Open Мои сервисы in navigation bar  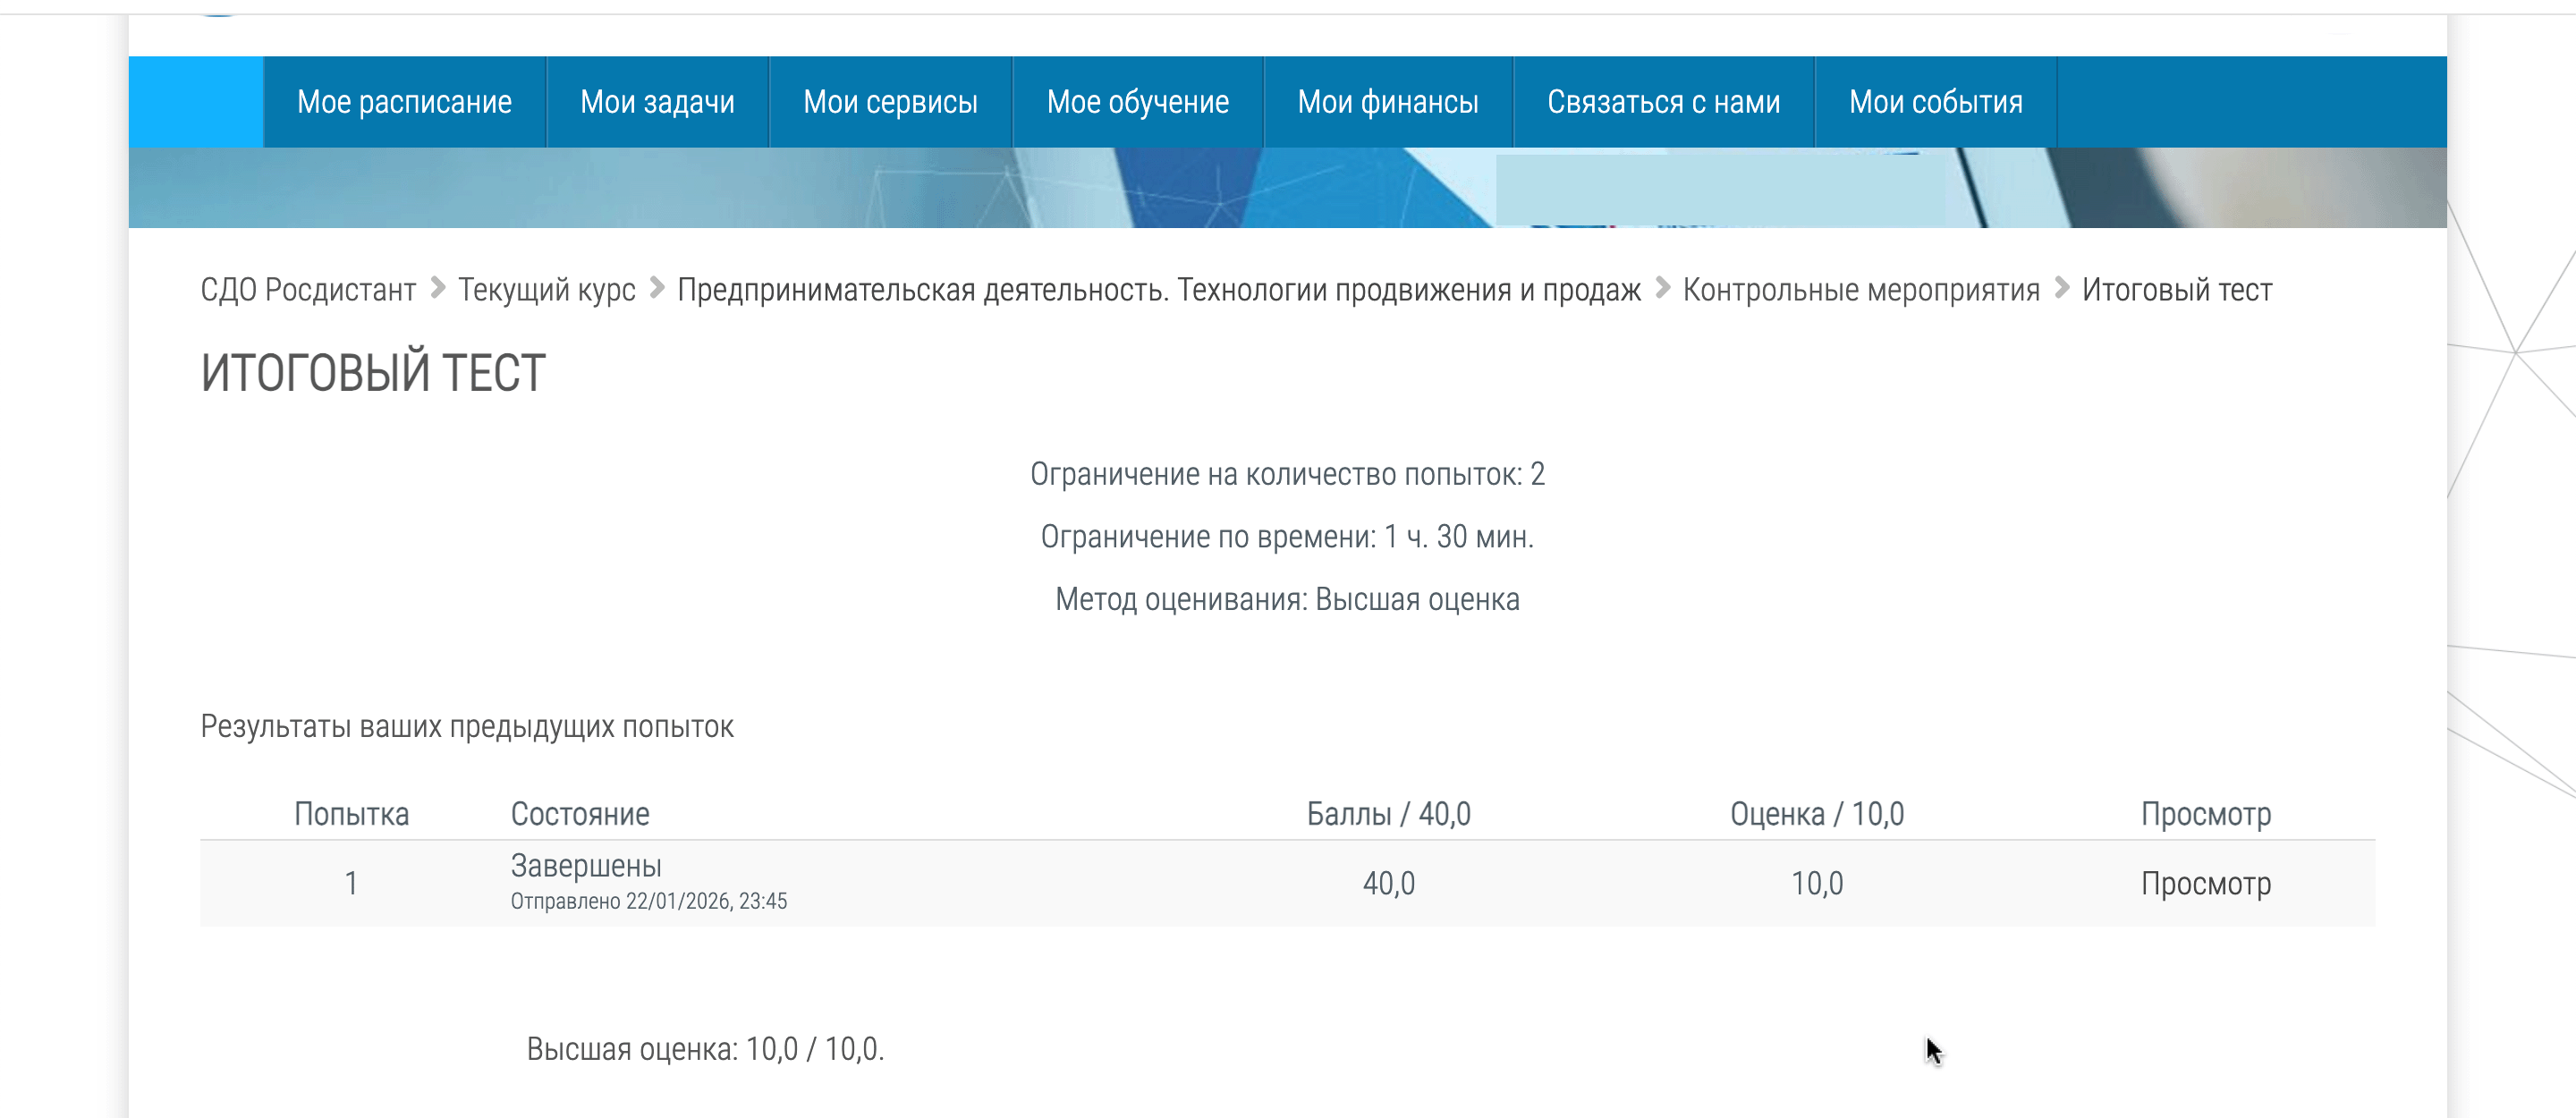tap(890, 102)
